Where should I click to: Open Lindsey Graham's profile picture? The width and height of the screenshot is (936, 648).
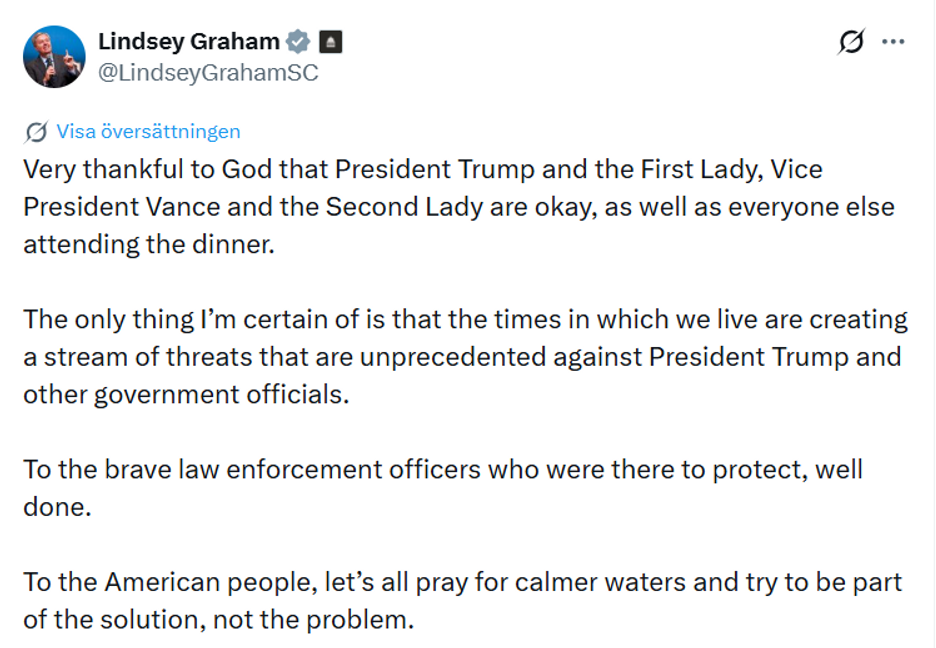[x=54, y=57]
